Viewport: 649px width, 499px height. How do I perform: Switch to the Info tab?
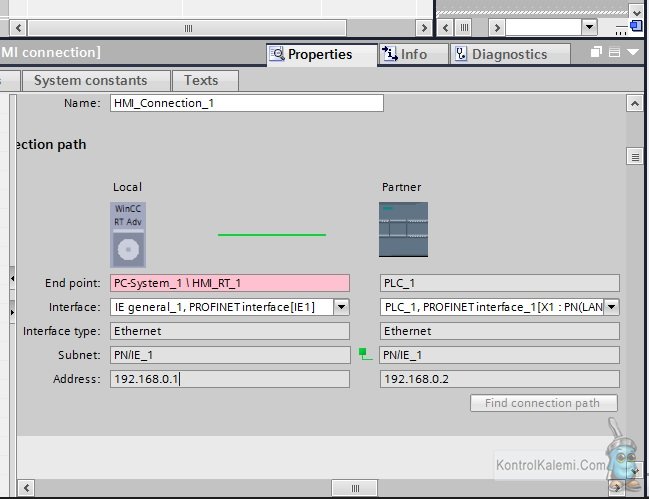point(413,55)
